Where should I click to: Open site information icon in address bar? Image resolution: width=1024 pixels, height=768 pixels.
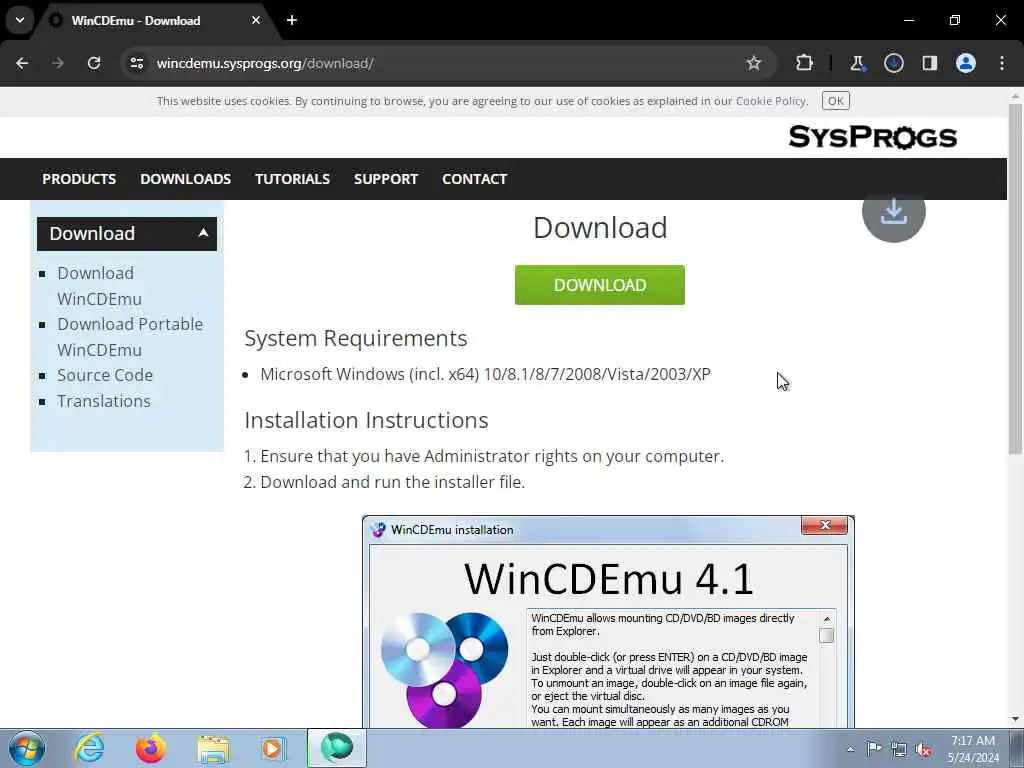click(136, 63)
